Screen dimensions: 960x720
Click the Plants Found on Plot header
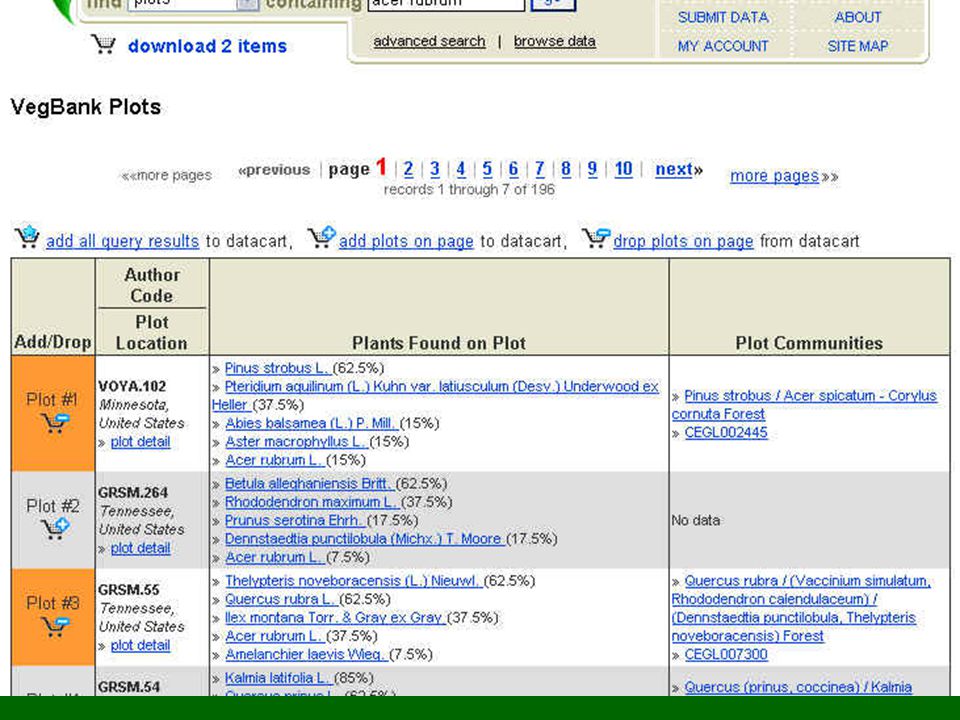click(439, 343)
